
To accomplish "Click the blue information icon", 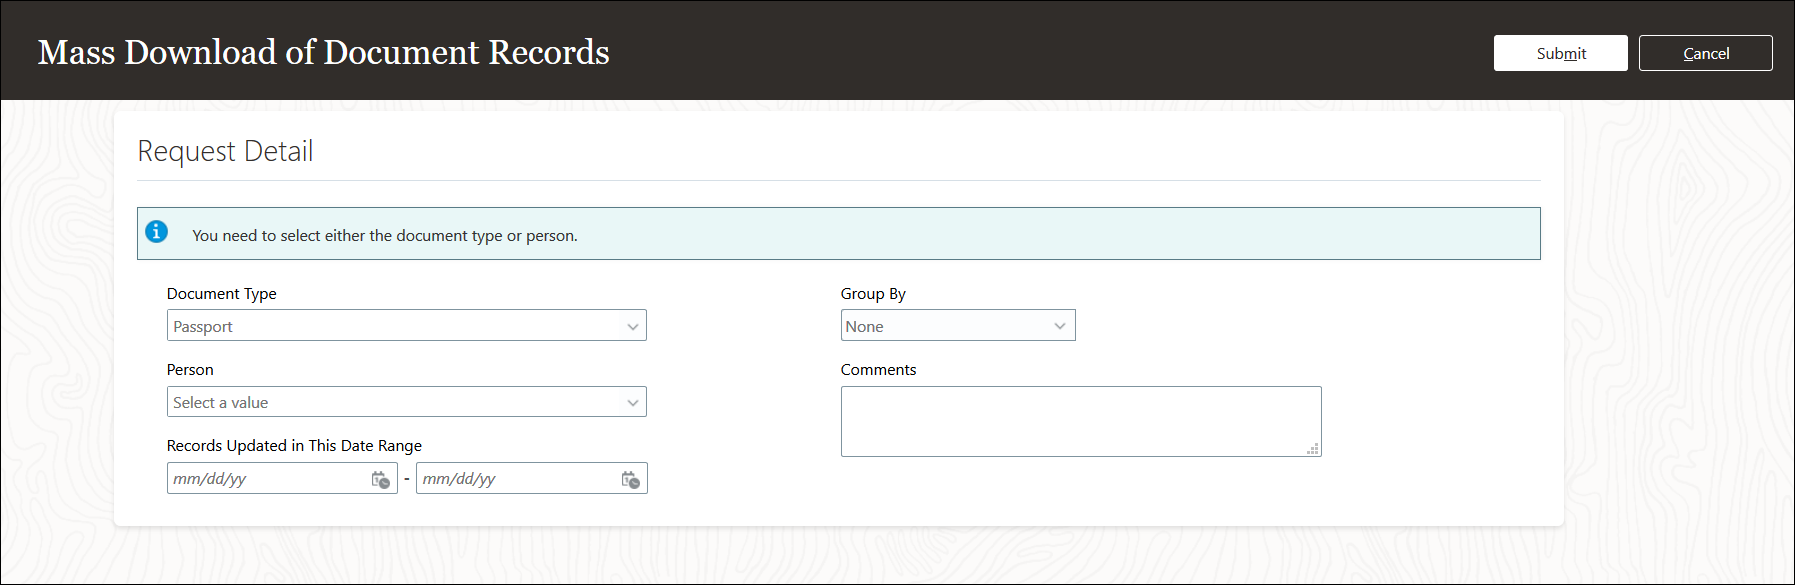I will 157,232.
